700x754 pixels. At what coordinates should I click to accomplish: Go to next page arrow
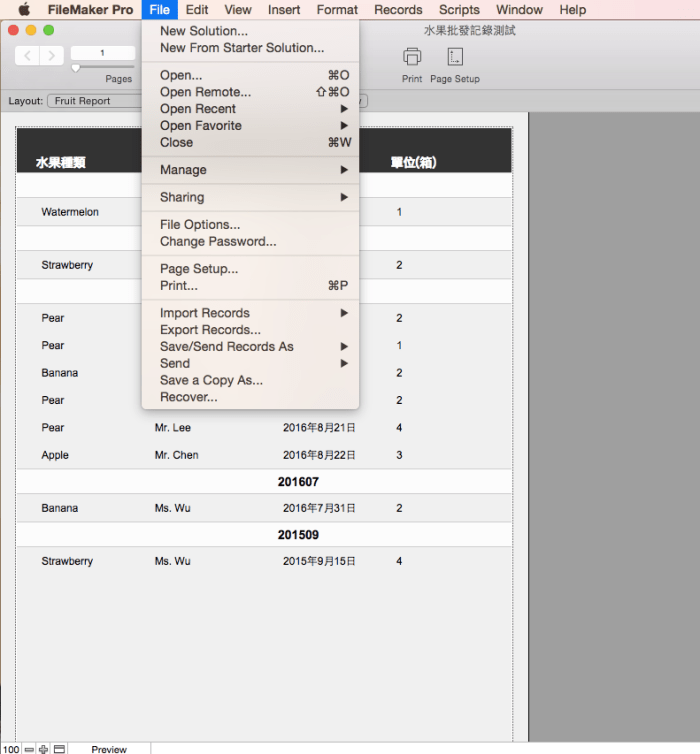52,56
